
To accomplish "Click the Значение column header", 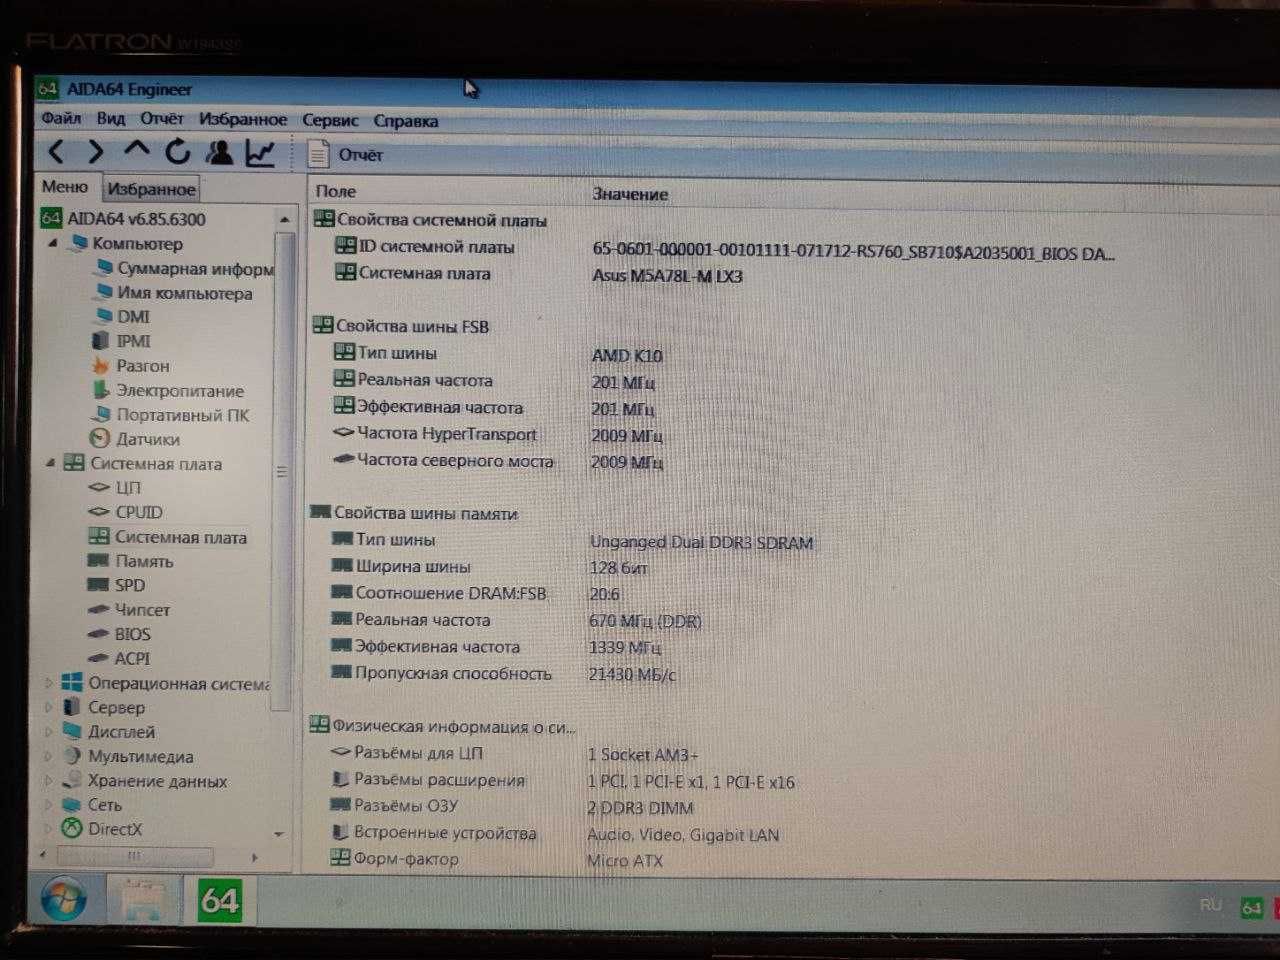I will [x=630, y=194].
